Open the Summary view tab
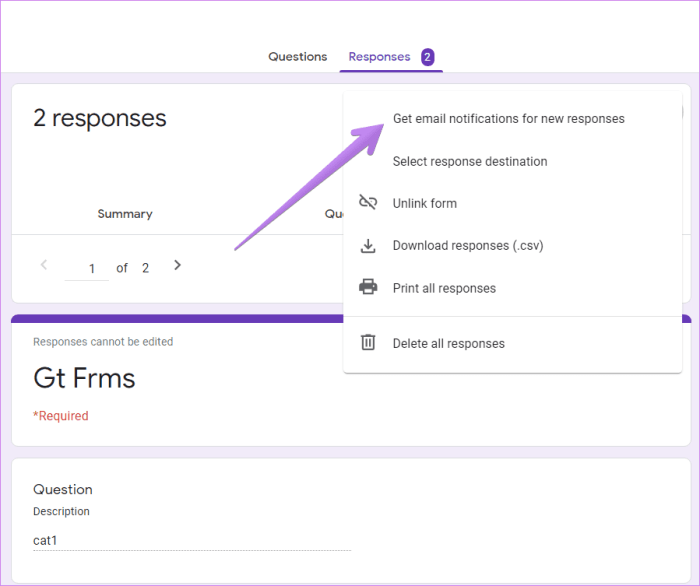This screenshot has width=700, height=586. pos(125,214)
